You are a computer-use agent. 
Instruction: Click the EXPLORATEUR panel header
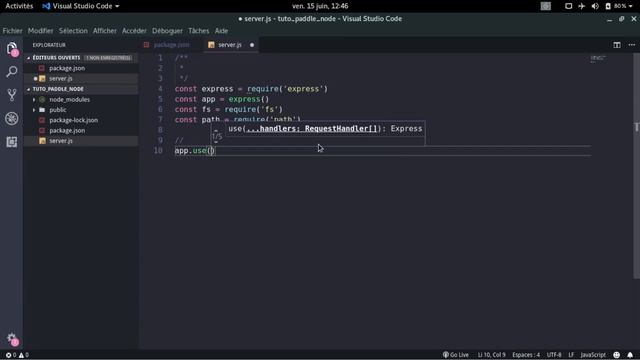49,45
